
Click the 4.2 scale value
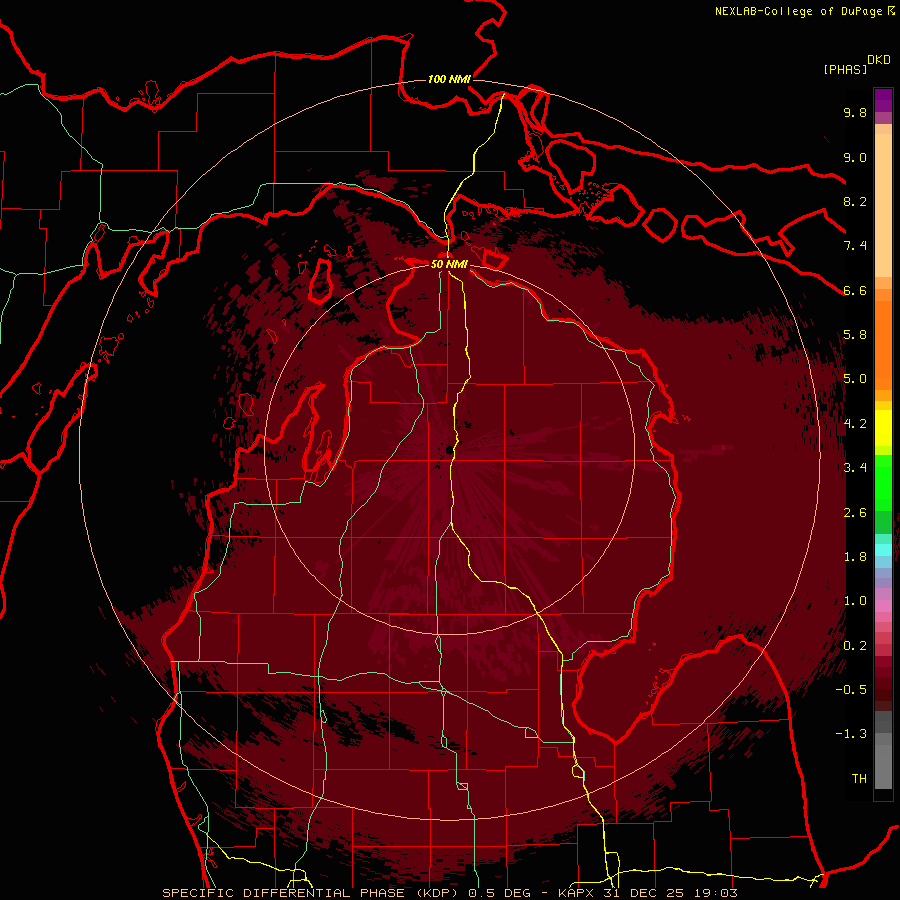[855, 424]
